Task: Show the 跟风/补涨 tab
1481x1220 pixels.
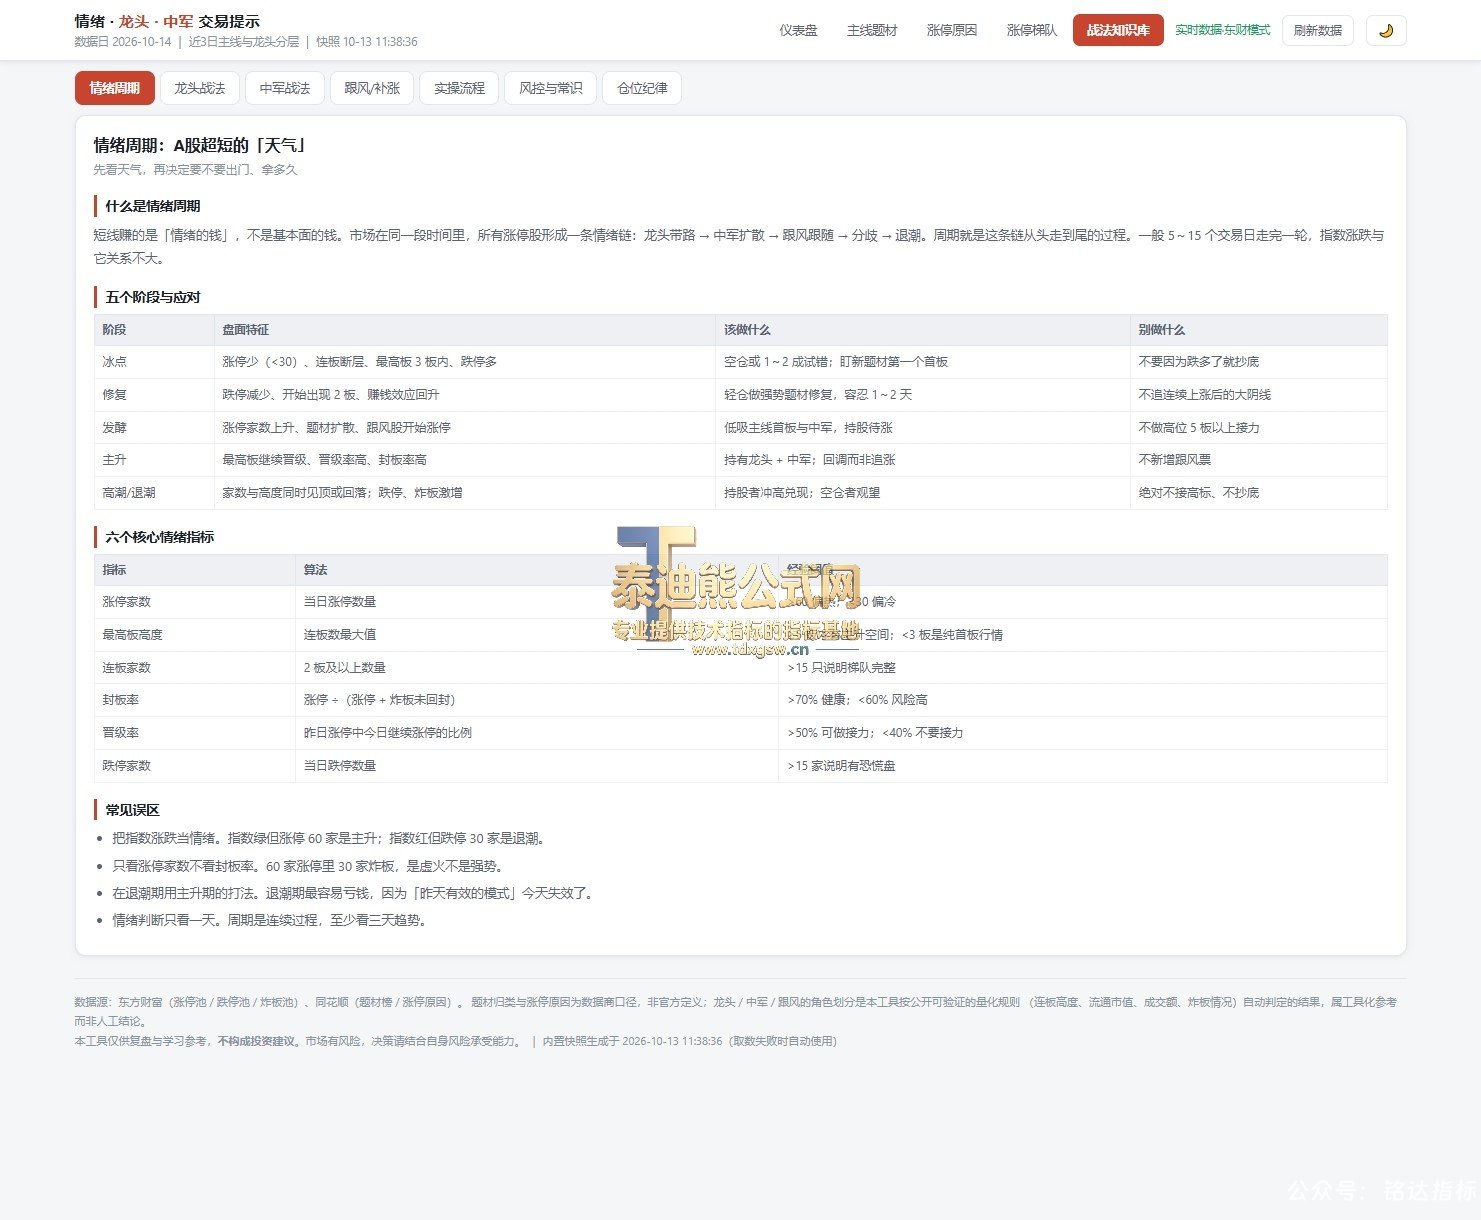Action: tap(372, 88)
